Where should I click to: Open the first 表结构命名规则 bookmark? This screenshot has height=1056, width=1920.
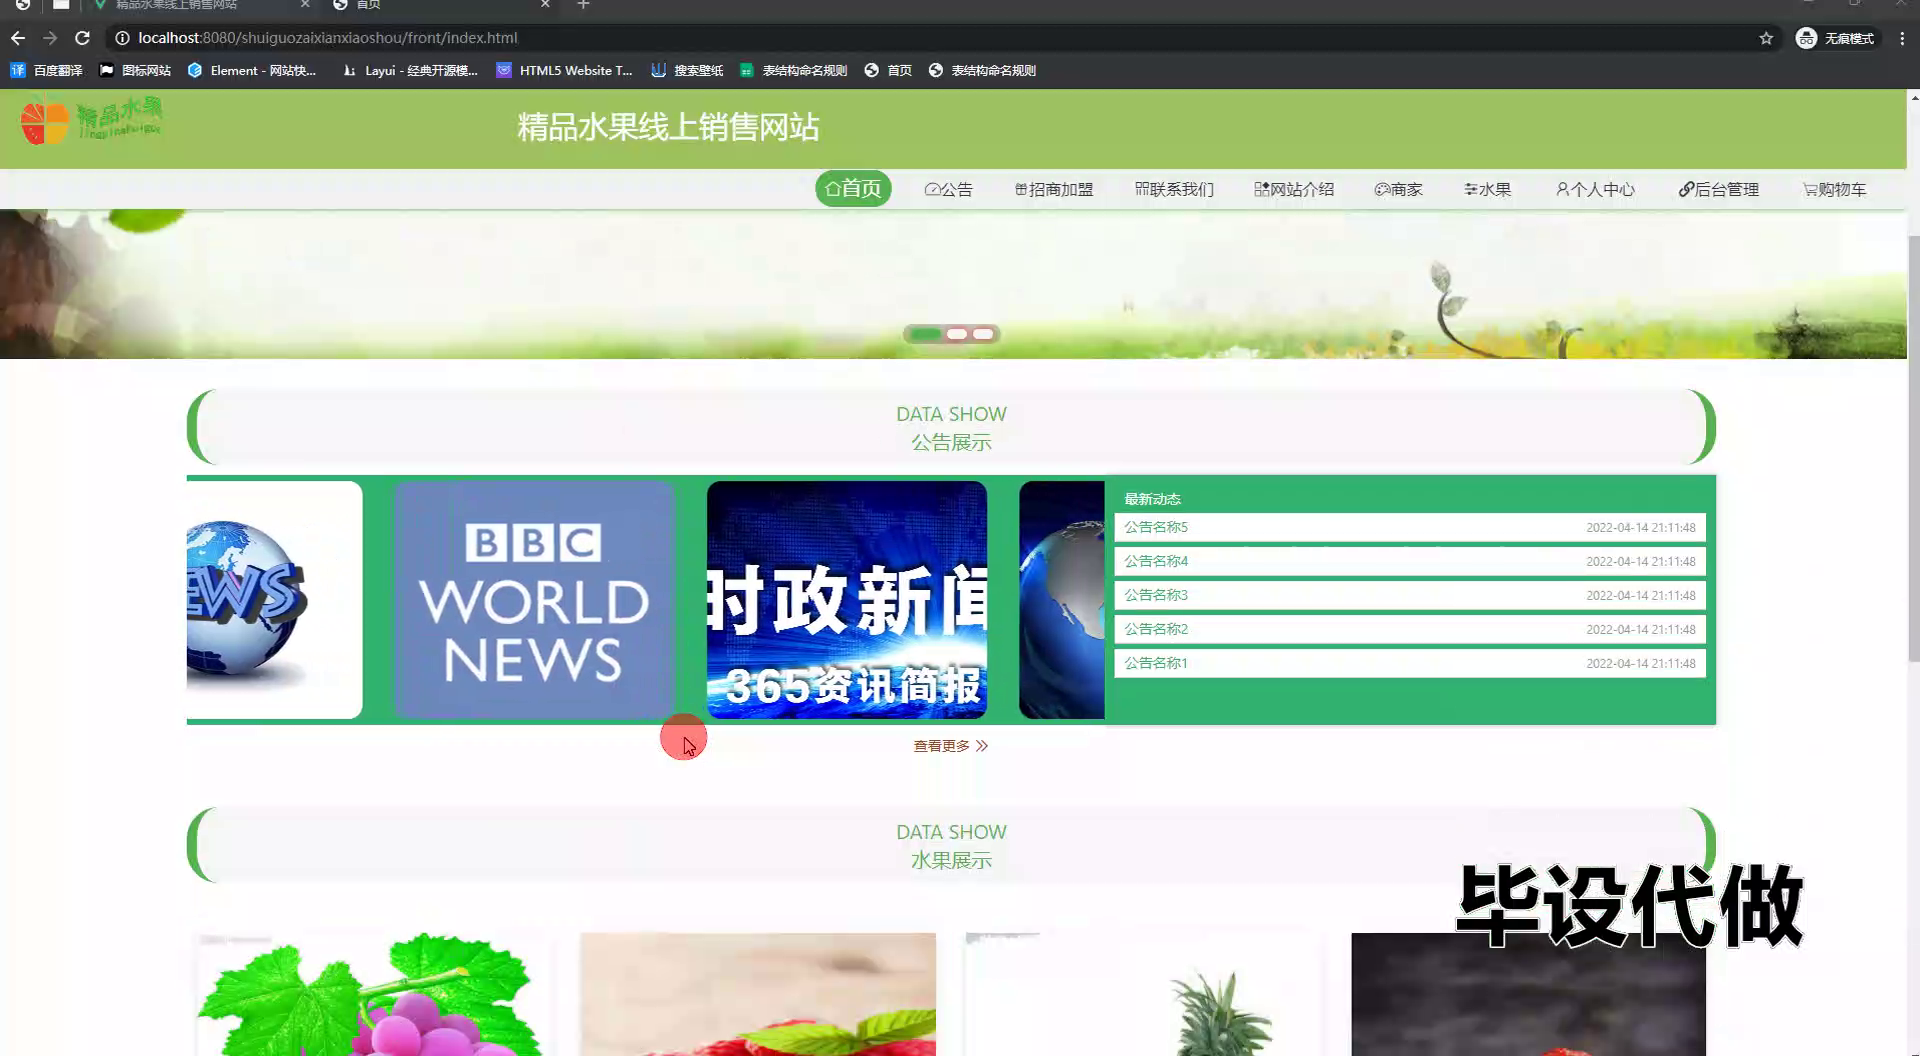(x=793, y=70)
